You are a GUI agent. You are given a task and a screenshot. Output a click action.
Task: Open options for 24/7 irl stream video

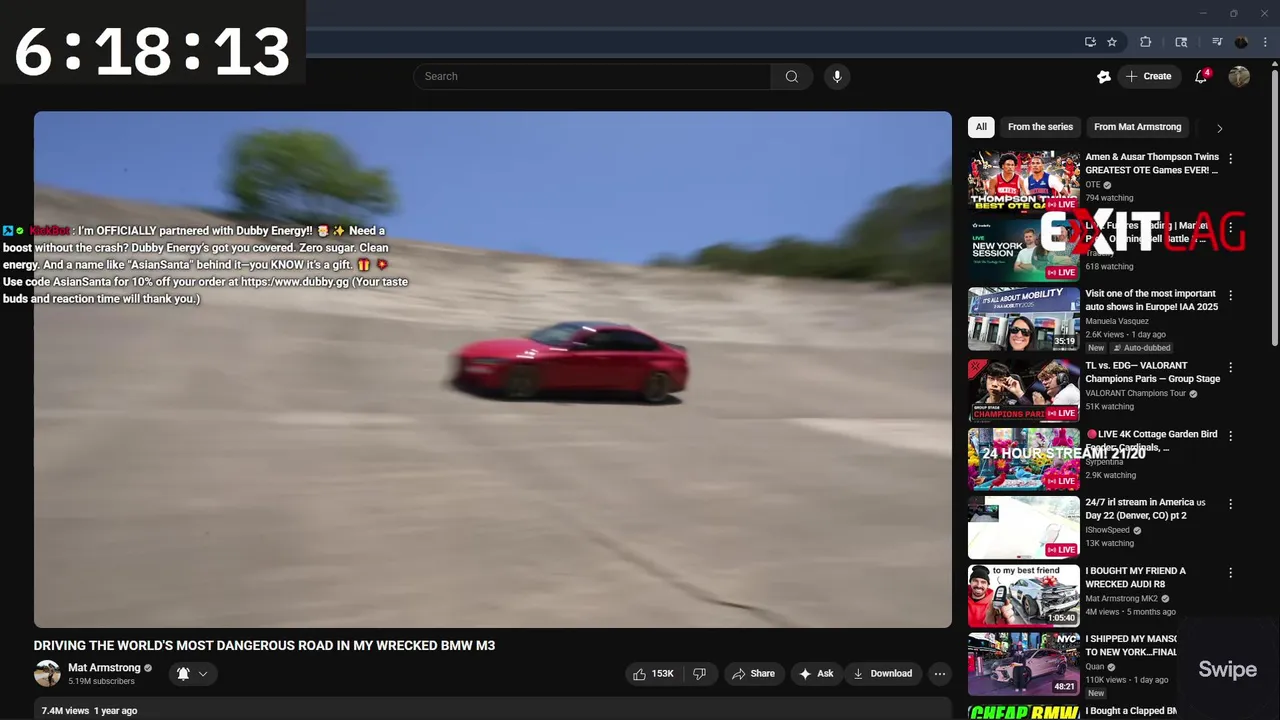point(1230,504)
